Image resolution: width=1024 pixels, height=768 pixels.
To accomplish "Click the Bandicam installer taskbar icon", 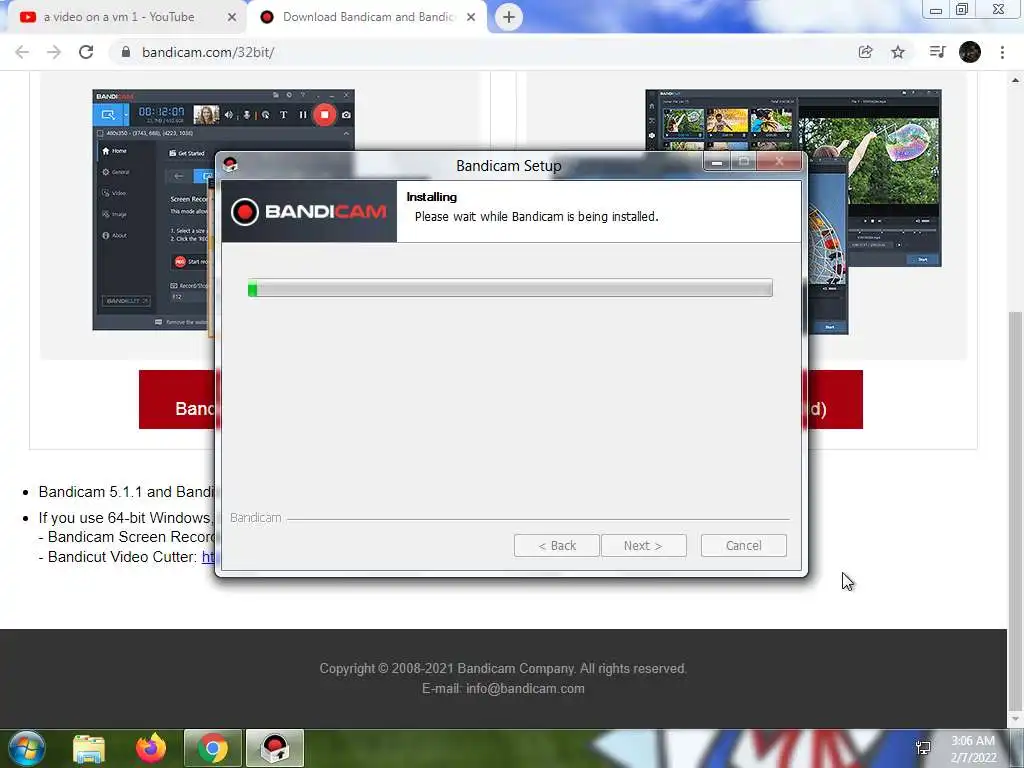I will tap(275, 748).
